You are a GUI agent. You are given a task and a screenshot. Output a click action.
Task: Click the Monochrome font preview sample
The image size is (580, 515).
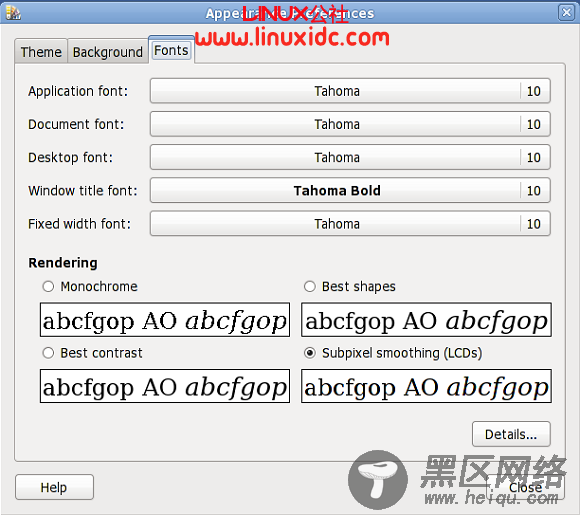click(165, 320)
